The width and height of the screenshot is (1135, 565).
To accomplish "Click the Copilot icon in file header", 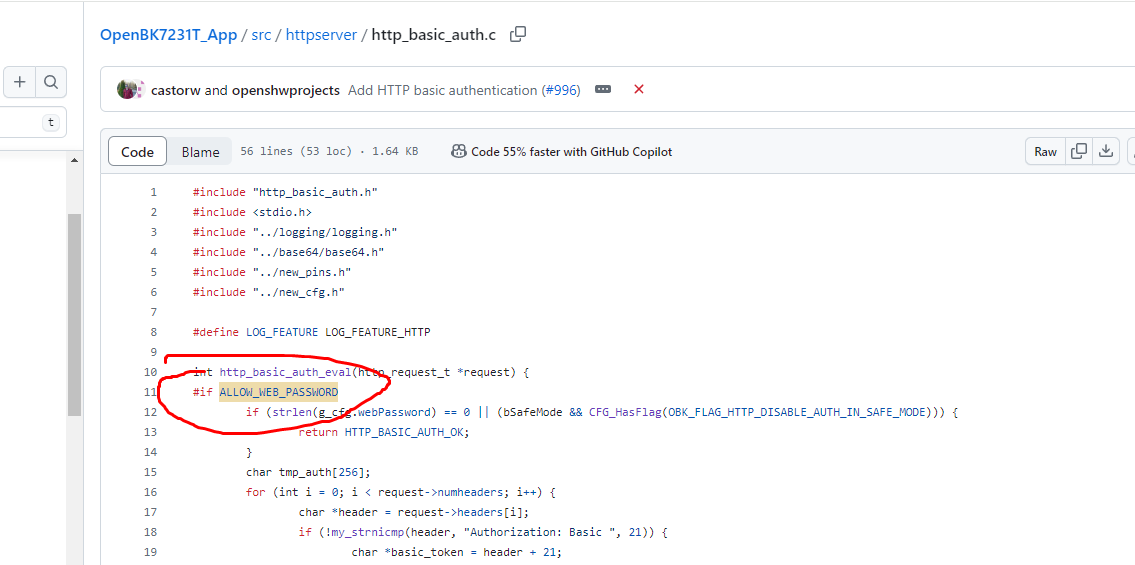I will (x=458, y=152).
